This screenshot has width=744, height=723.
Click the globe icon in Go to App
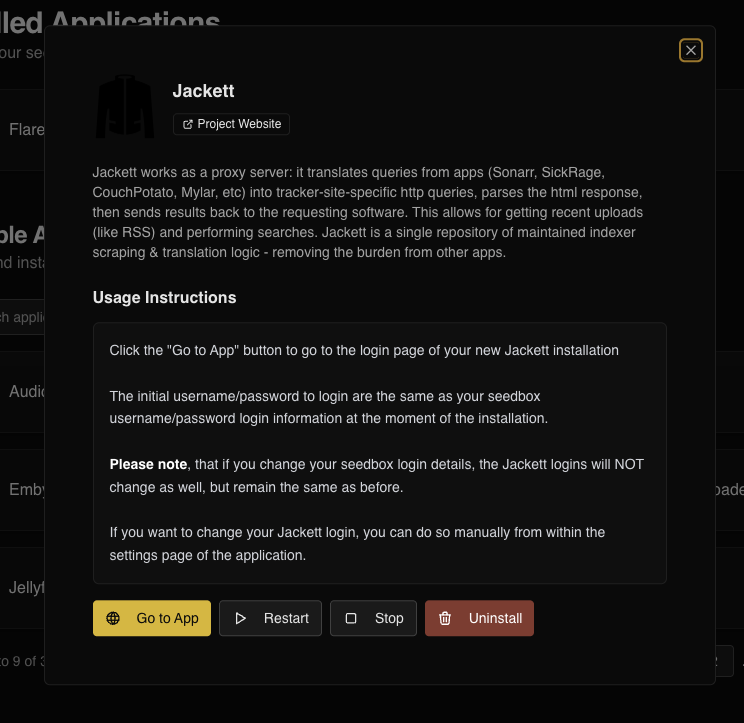coord(113,618)
